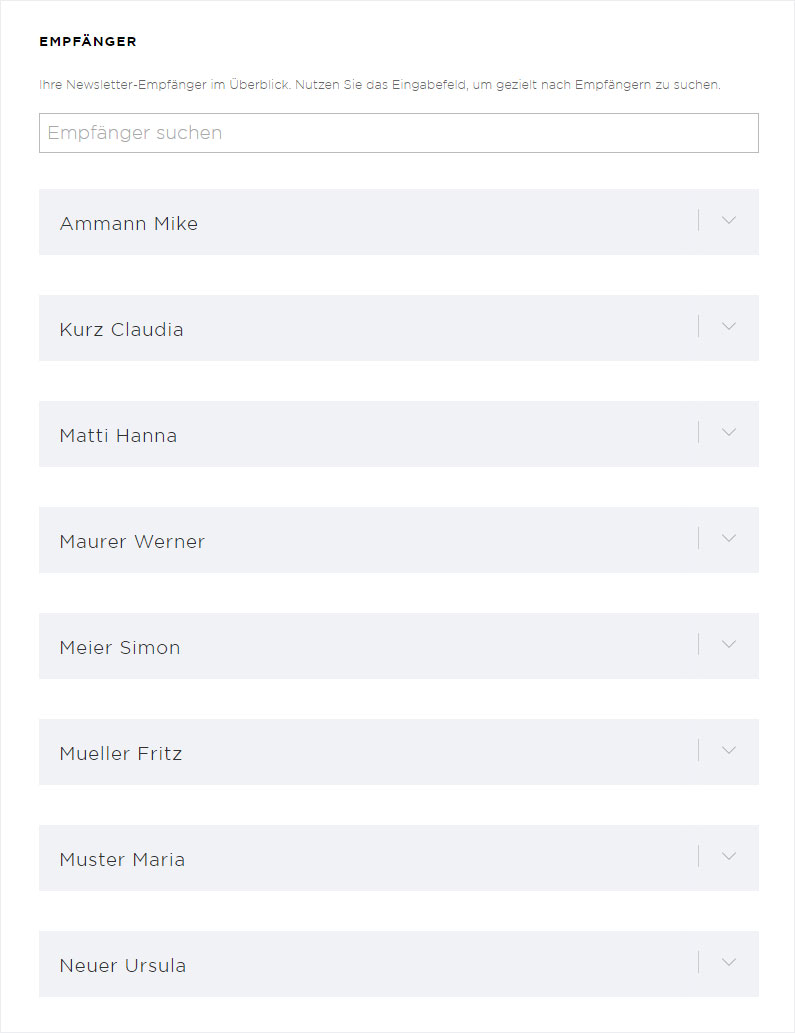Click the Mueller Fritz down-arrow icon
Viewport: 795px width, 1033px height.
[x=728, y=750]
